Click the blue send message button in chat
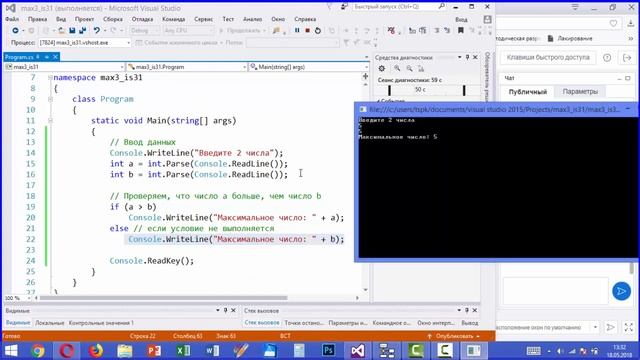Image resolution: width=640 pixels, height=360 pixels. (621, 291)
